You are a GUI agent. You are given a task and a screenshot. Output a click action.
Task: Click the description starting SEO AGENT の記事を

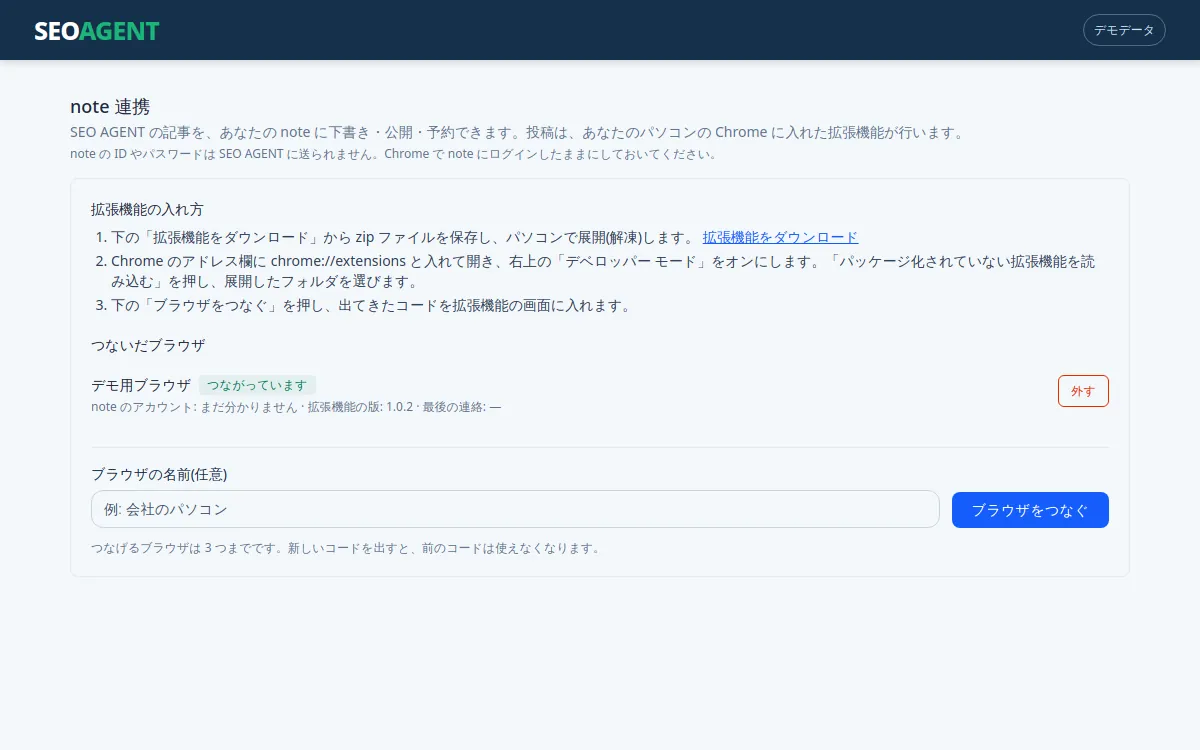coord(517,132)
